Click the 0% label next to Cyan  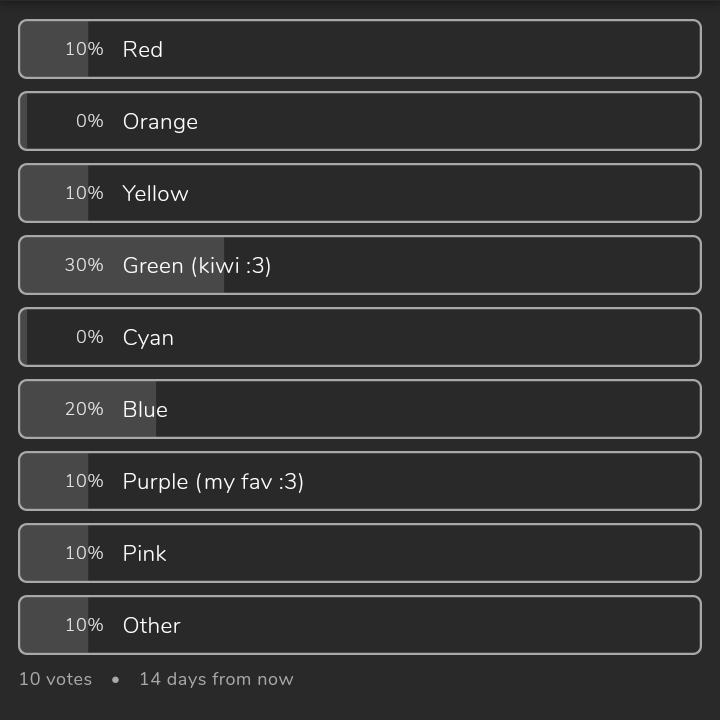point(89,337)
